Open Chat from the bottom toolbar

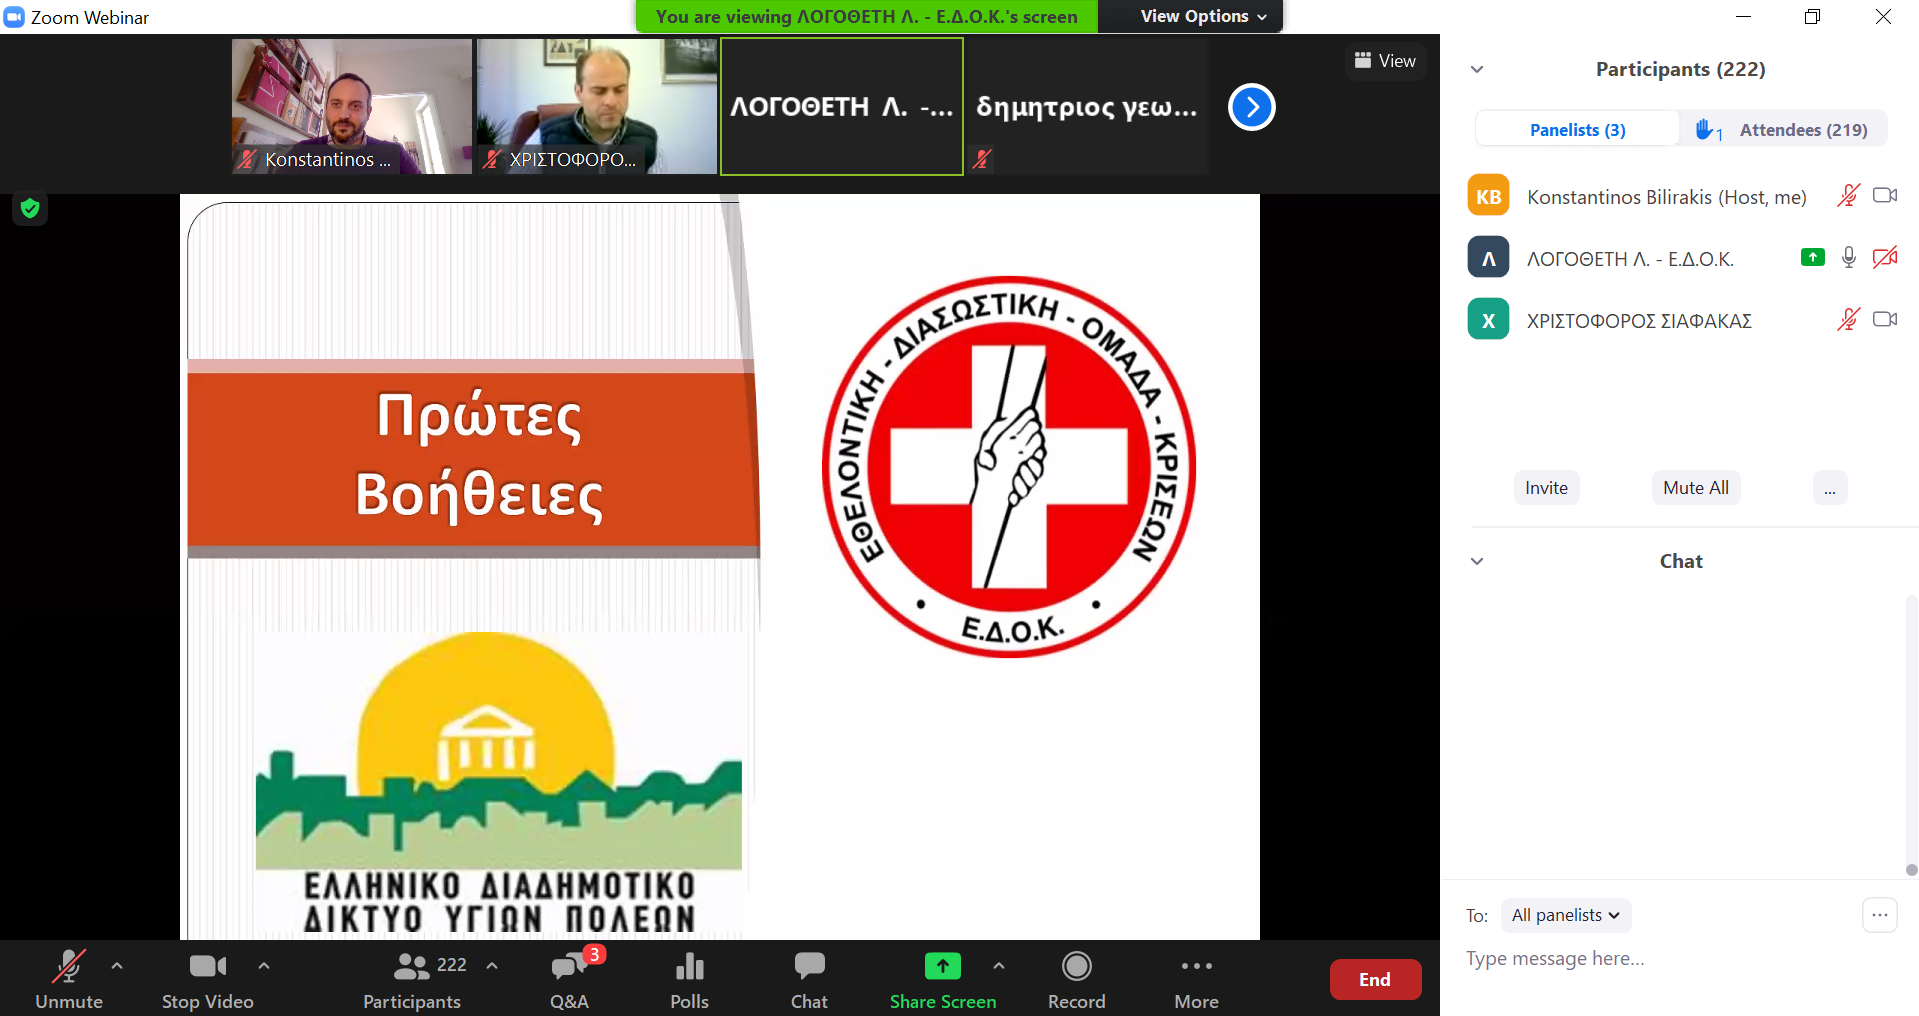[x=809, y=979]
